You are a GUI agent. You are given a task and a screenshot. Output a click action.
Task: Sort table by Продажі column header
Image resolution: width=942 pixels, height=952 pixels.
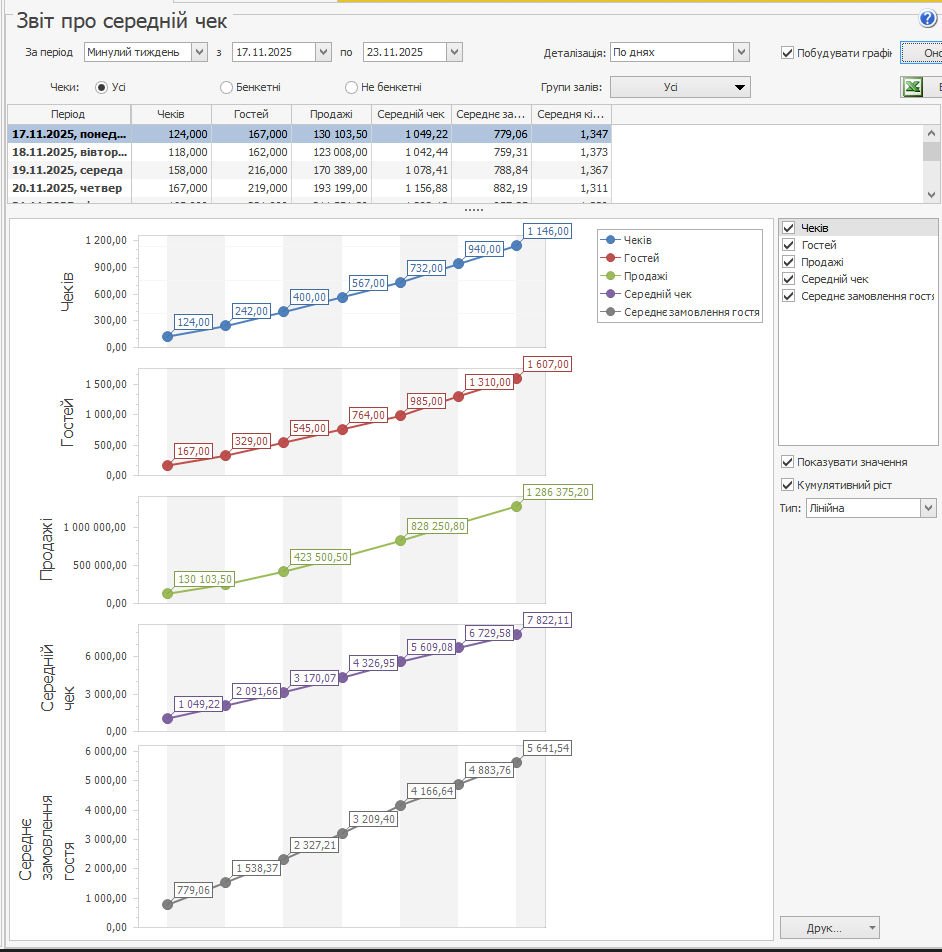(331, 114)
